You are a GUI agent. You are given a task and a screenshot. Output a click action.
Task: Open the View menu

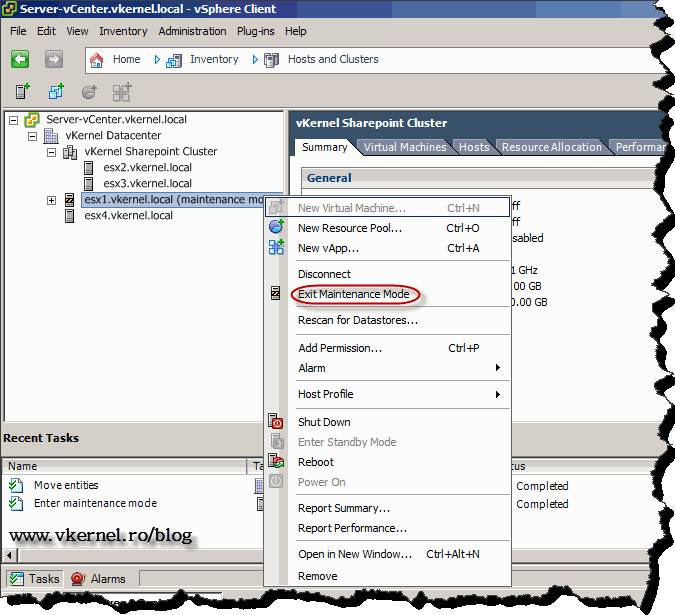click(x=77, y=31)
